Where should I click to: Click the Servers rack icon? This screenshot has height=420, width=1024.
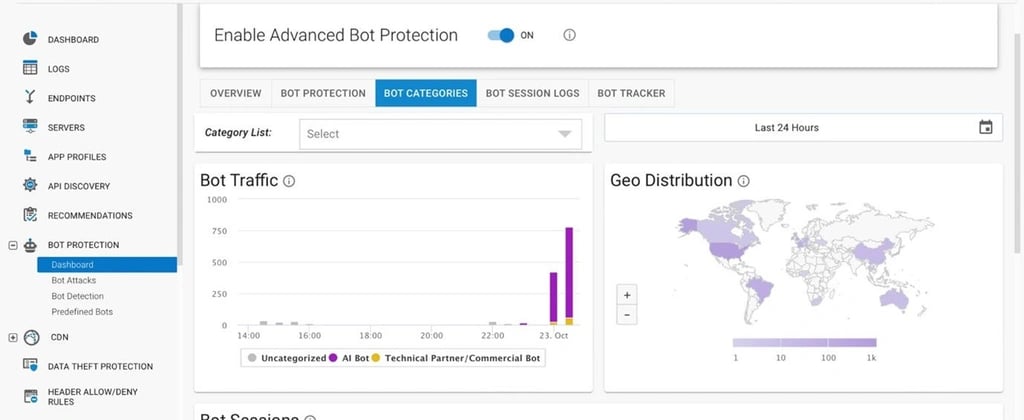click(x=30, y=127)
